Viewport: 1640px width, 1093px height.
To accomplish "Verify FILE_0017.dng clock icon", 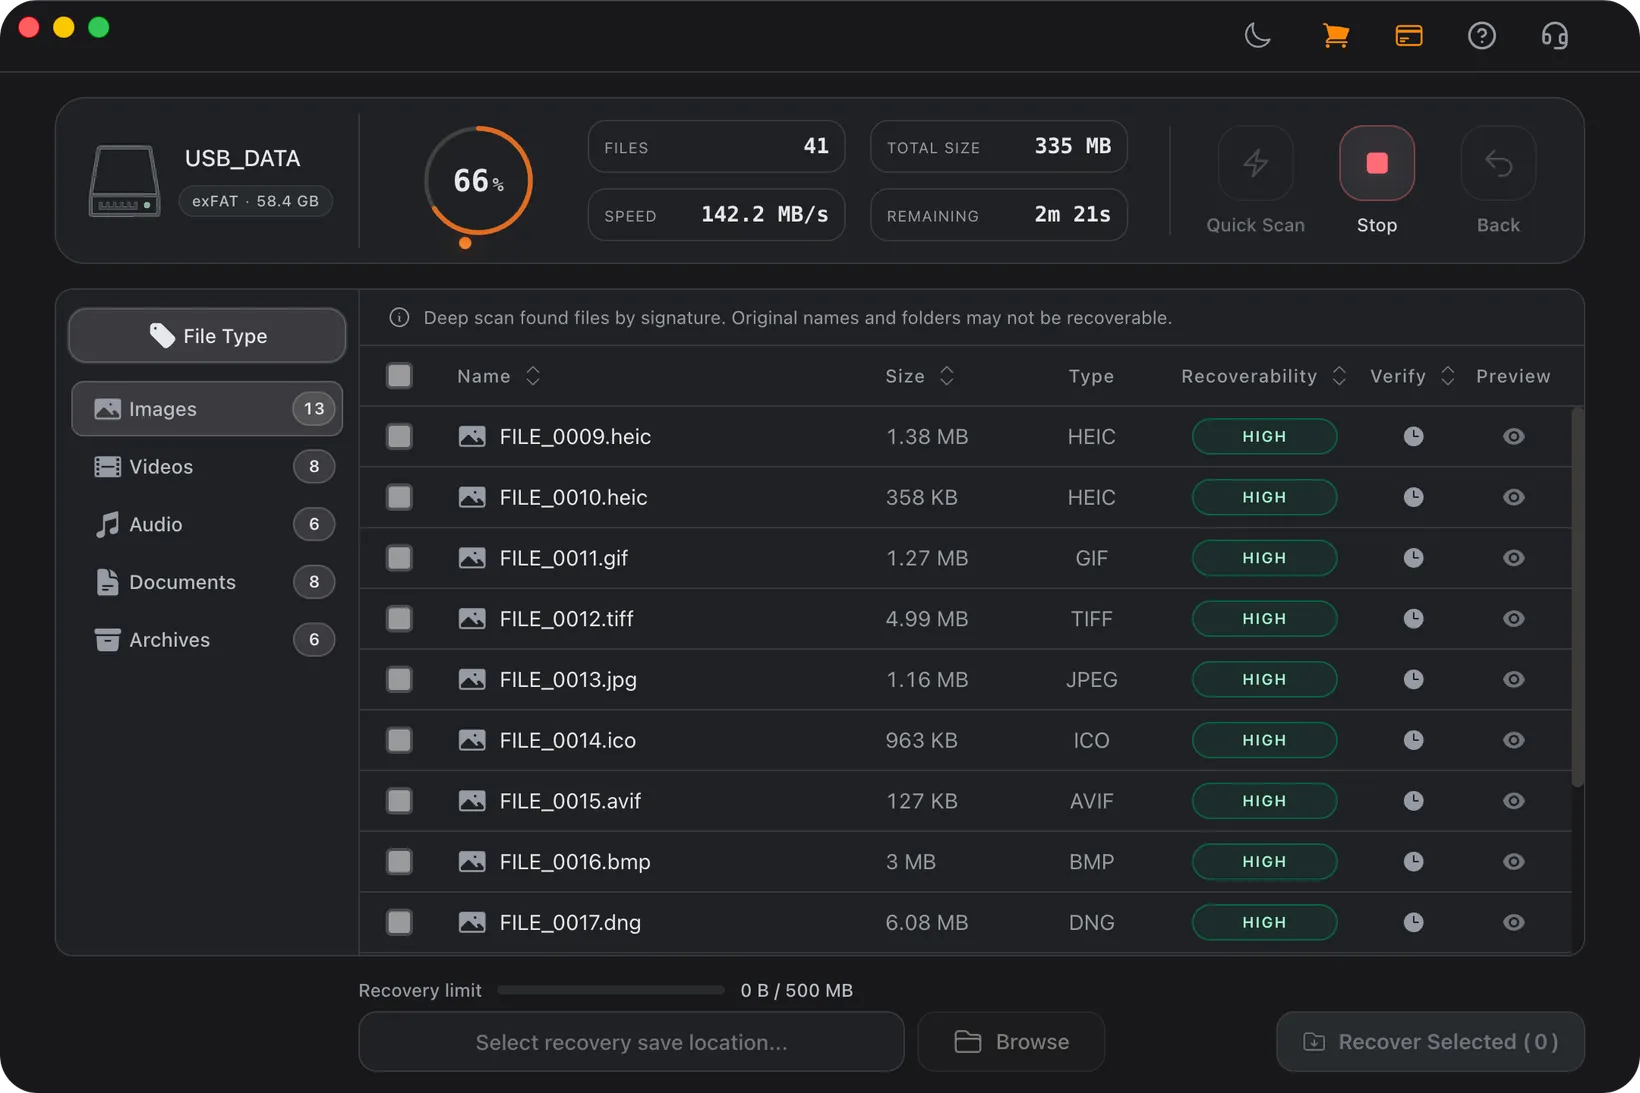I will (x=1413, y=922).
